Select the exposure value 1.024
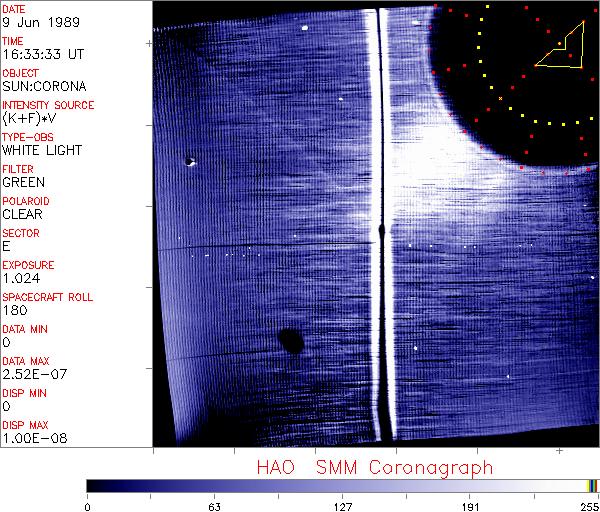 point(21,278)
